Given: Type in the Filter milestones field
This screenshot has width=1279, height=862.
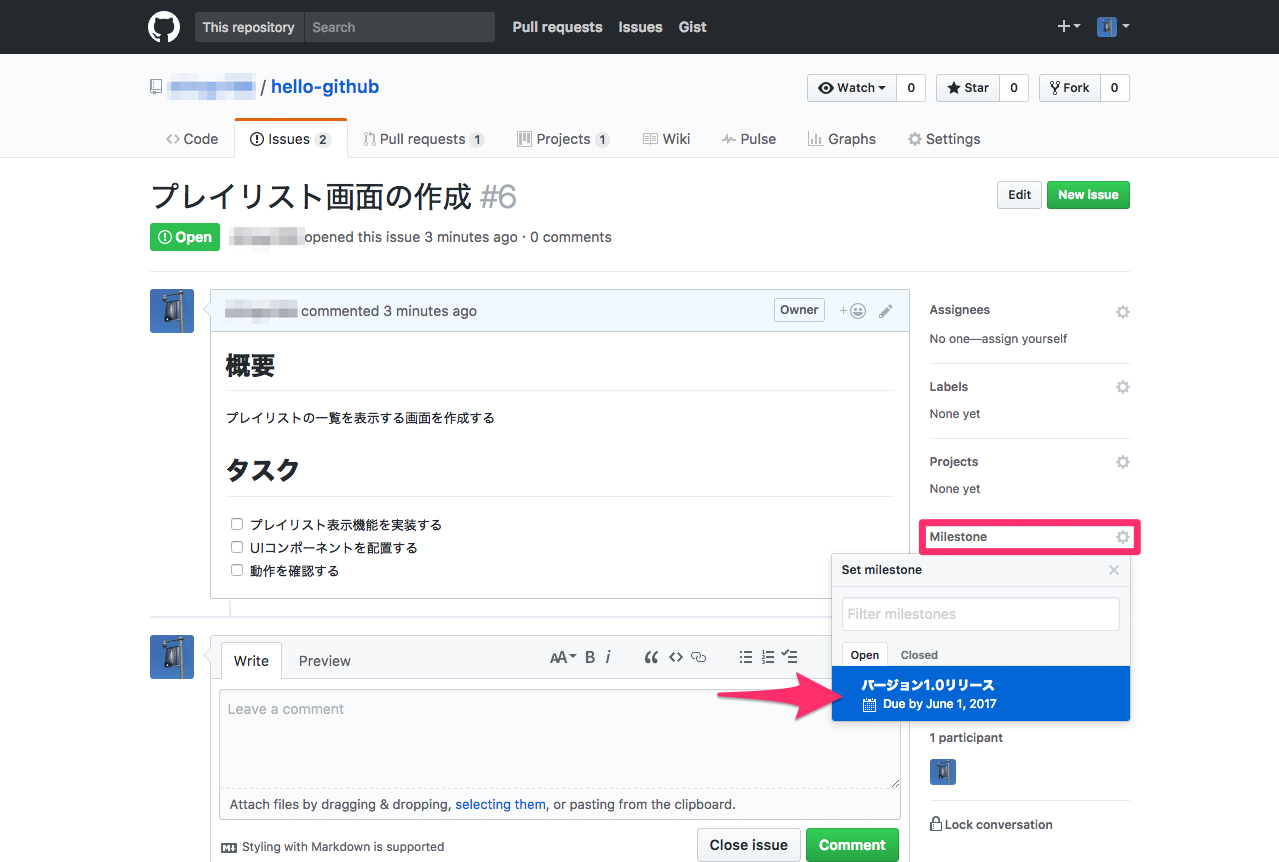Looking at the screenshot, I should [x=980, y=613].
